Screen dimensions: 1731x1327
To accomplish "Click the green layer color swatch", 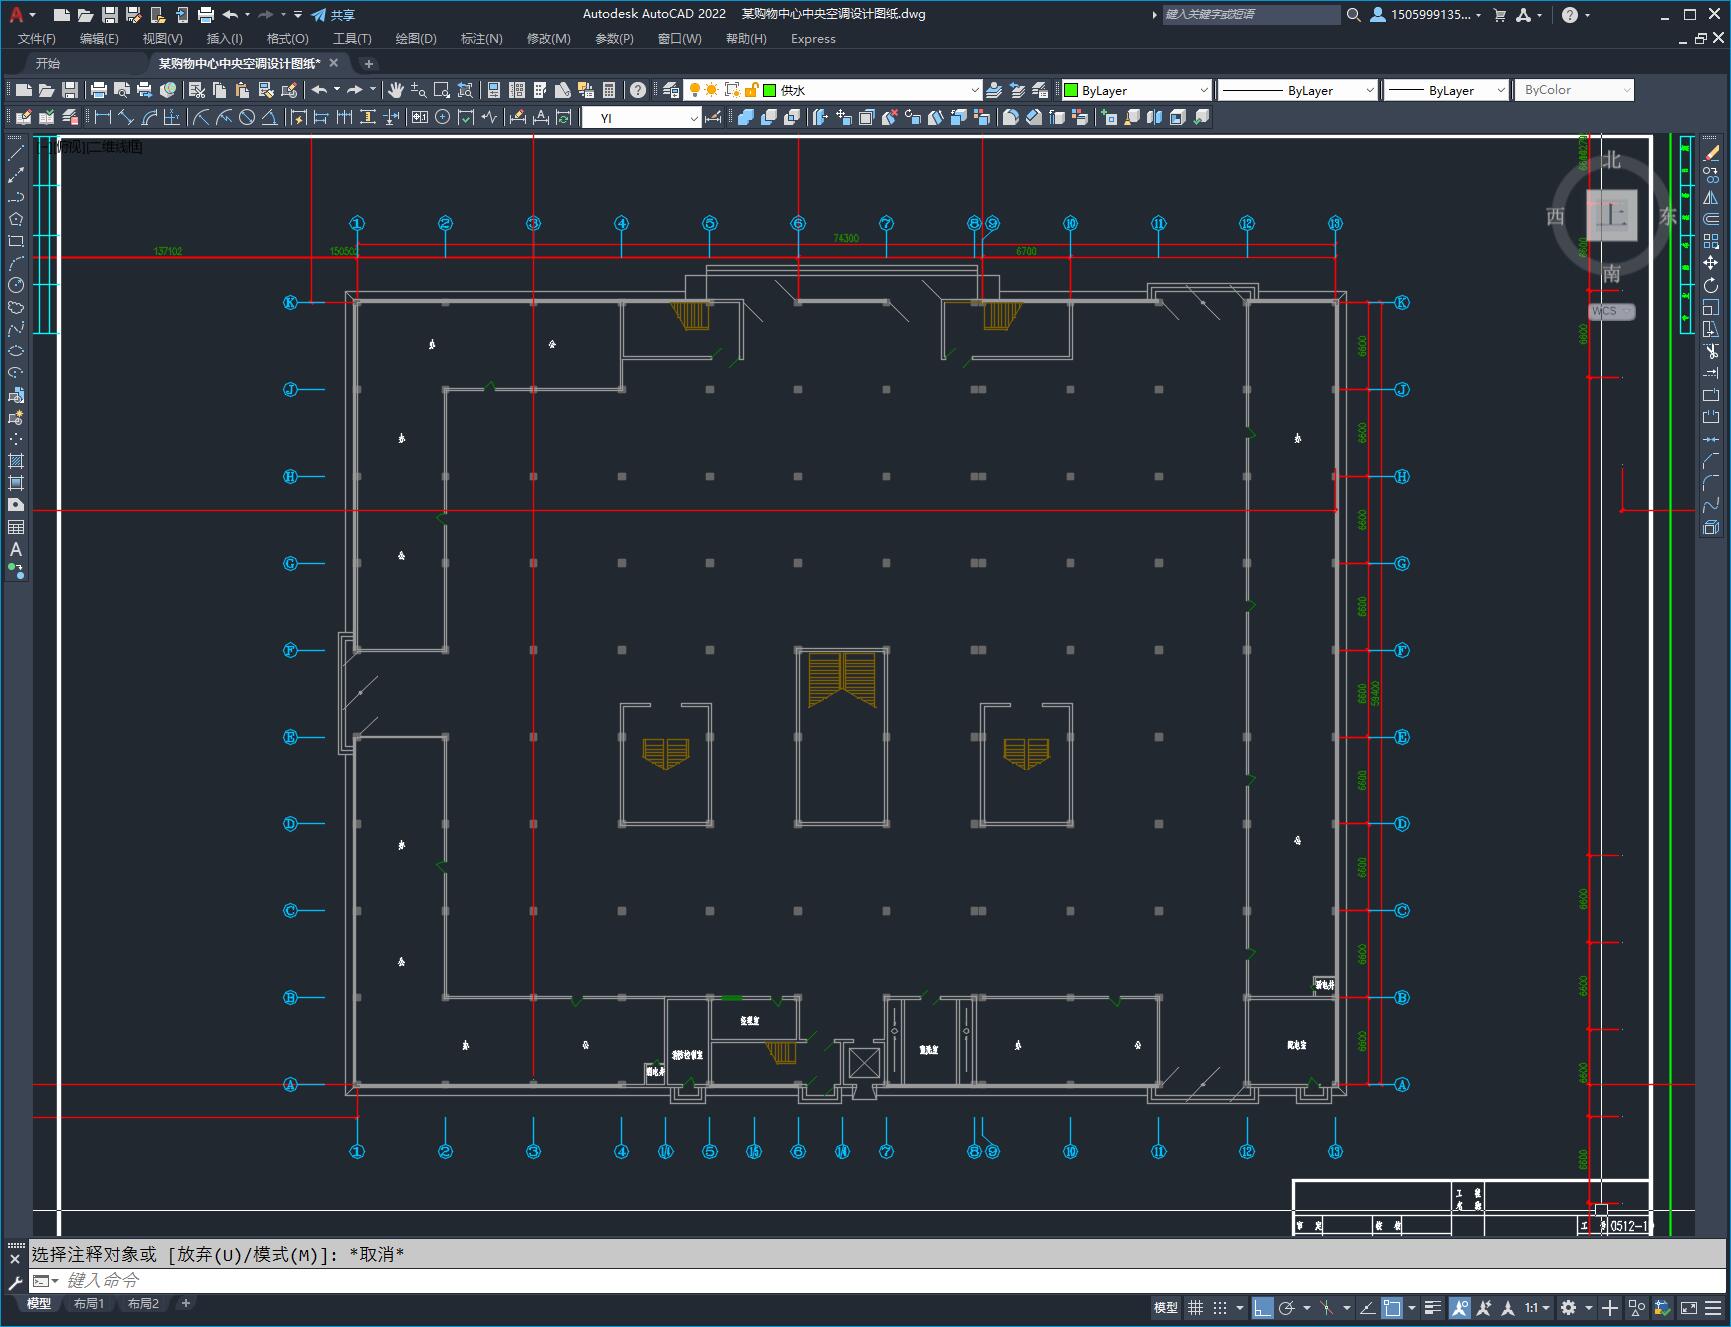I will pos(770,90).
